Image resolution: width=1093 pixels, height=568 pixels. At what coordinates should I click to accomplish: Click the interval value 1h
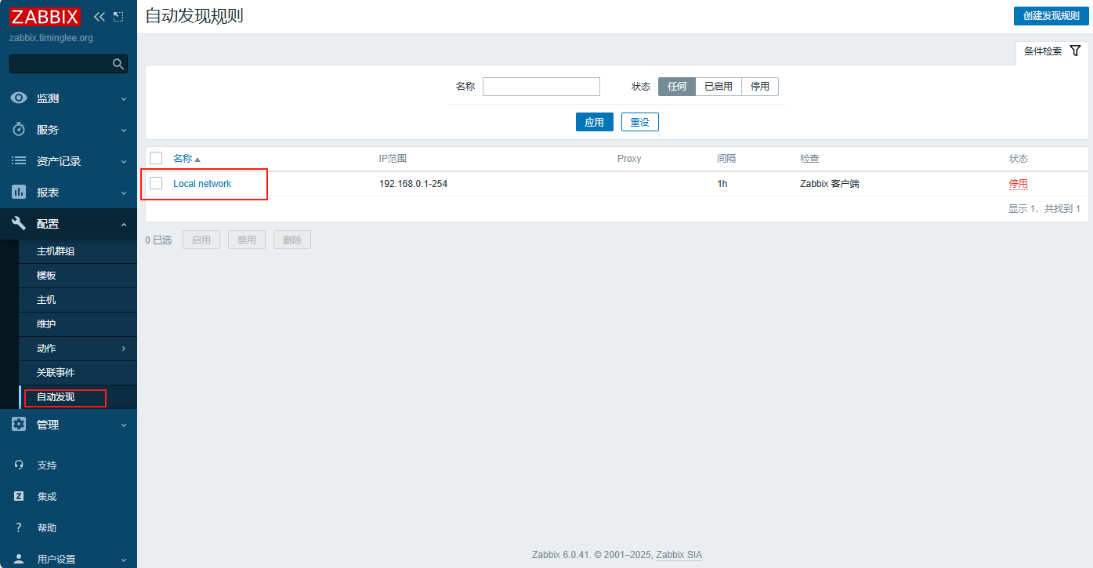pos(722,183)
